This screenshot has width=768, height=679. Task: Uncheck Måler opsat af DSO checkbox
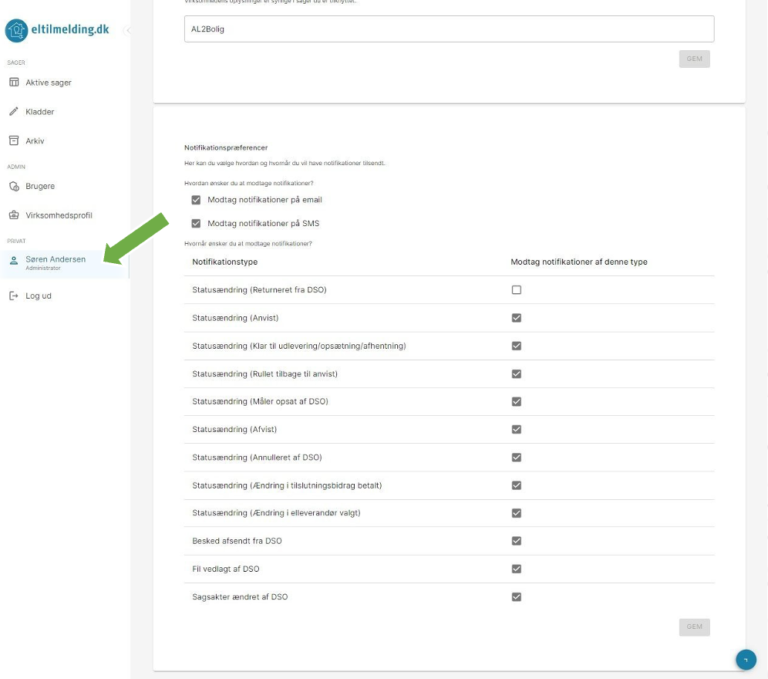(516, 402)
